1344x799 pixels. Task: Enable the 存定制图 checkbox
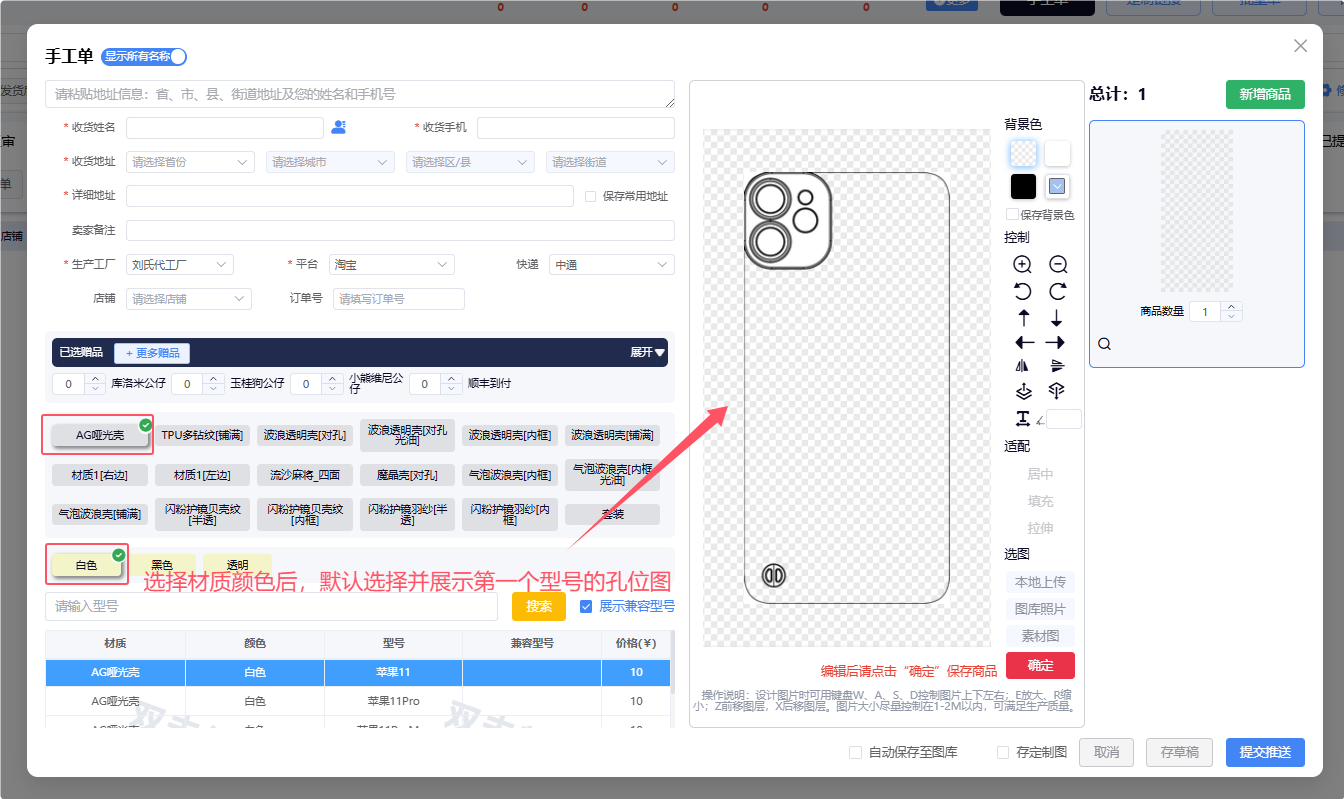click(x=1003, y=752)
